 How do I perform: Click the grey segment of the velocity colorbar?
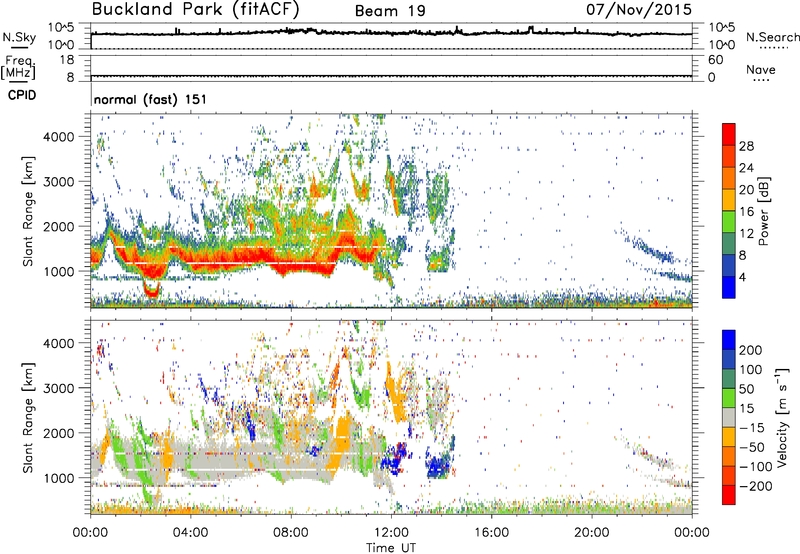click(x=729, y=417)
